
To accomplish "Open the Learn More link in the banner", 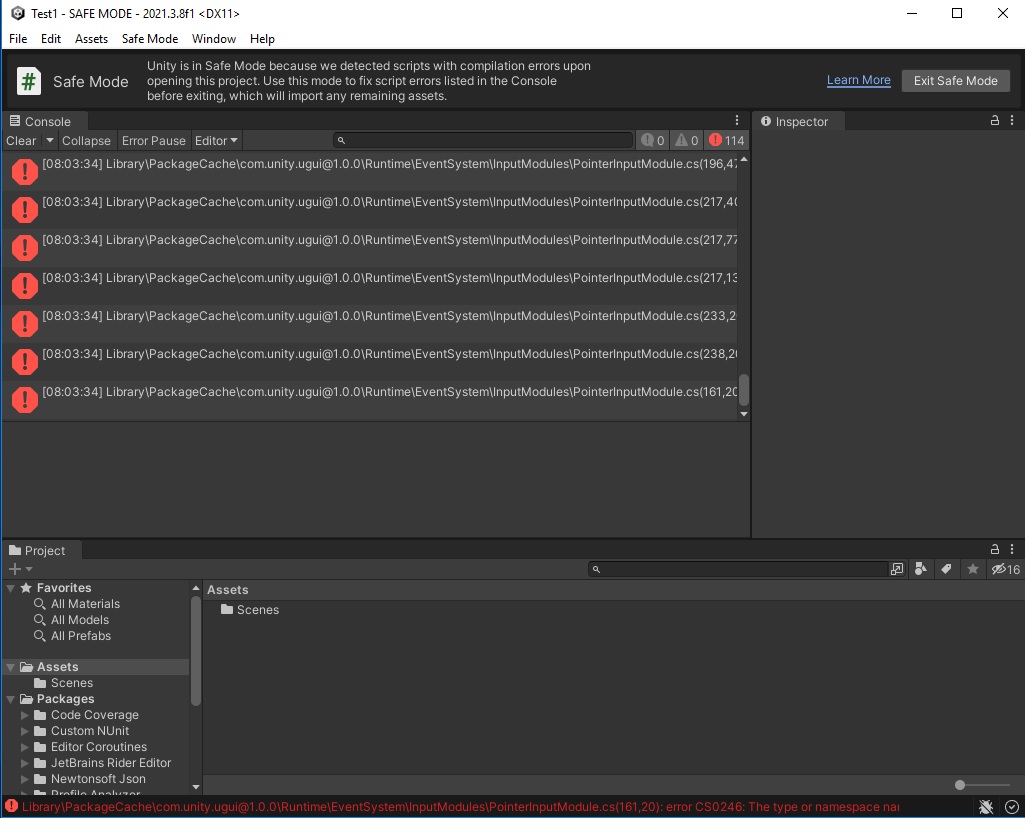I will click(858, 80).
